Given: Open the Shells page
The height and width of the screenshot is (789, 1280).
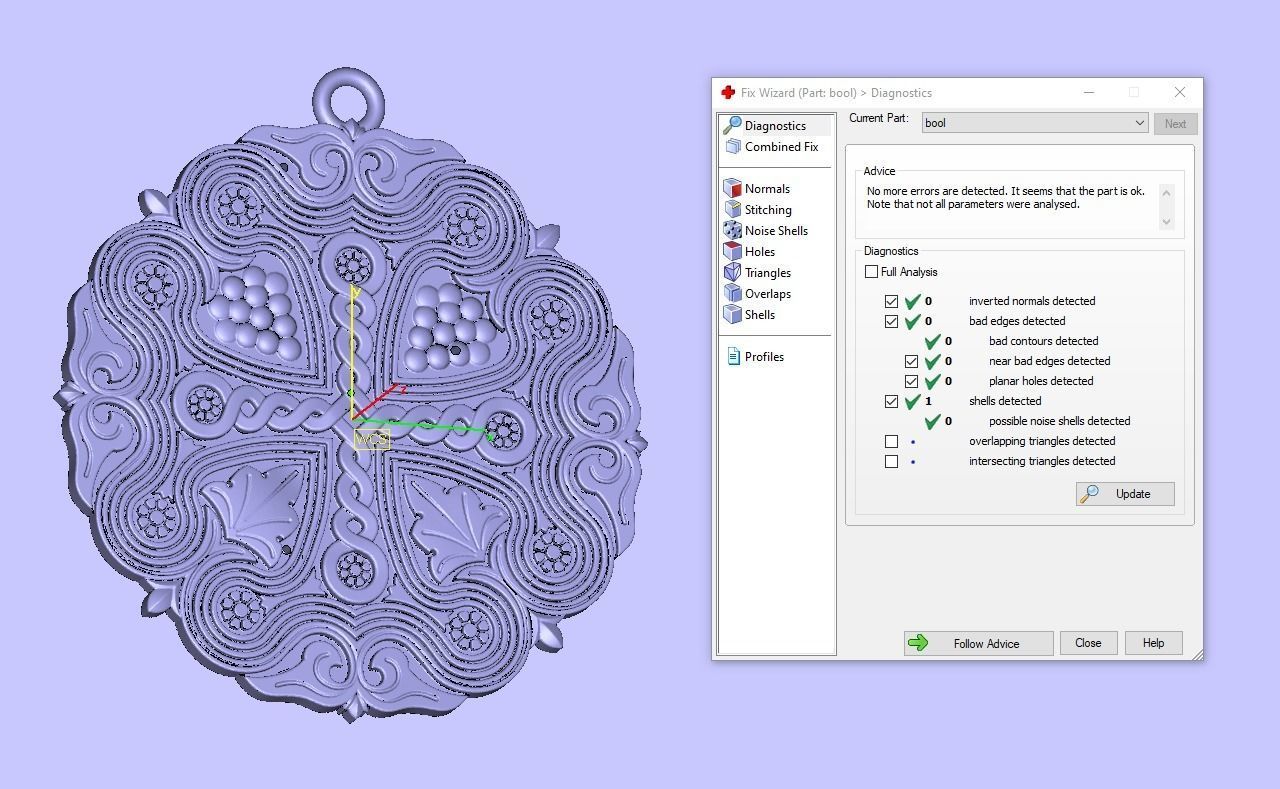Looking at the screenshot, I should pyautogui.click(x=760, y=315).
